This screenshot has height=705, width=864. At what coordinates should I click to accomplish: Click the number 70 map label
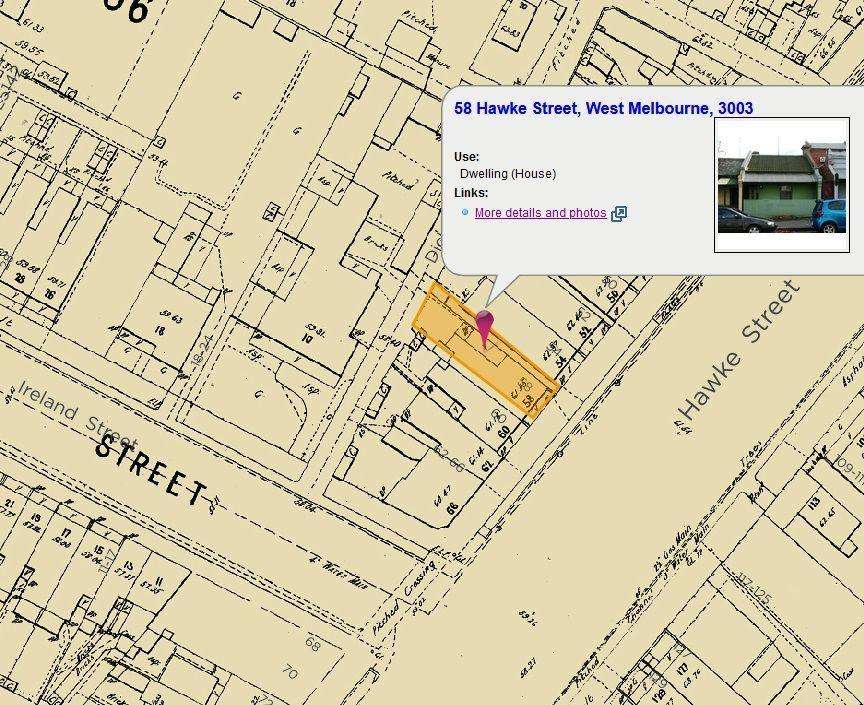(x=290, y=672)
